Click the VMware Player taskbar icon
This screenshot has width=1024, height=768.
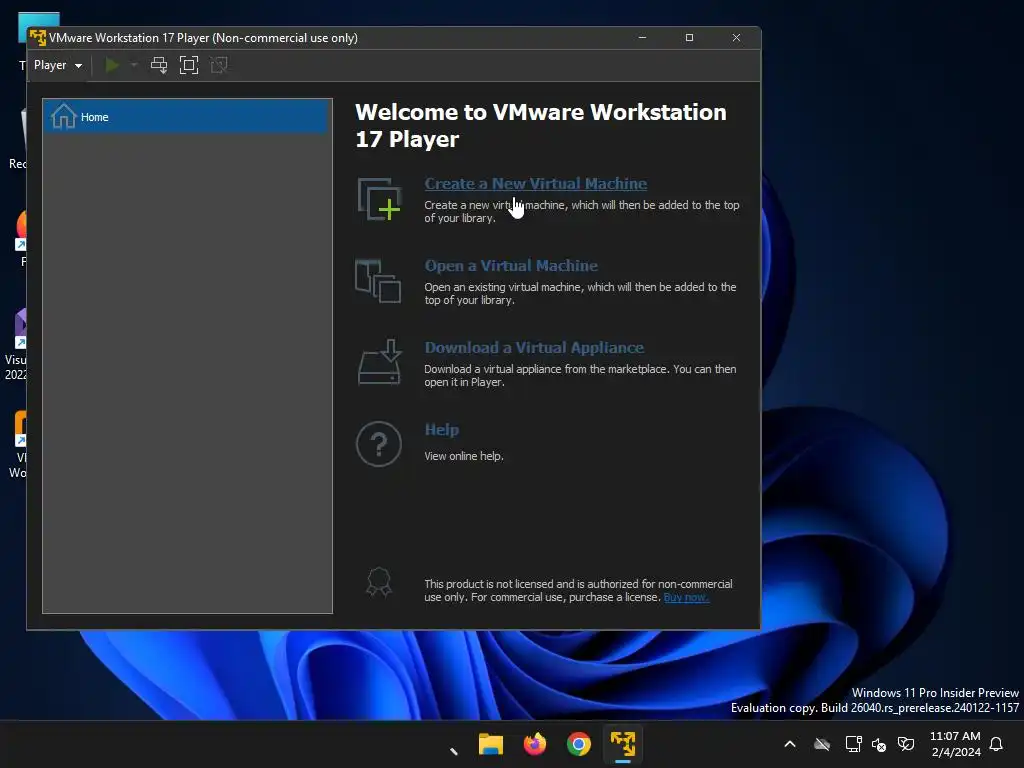(x=622, y=744)
